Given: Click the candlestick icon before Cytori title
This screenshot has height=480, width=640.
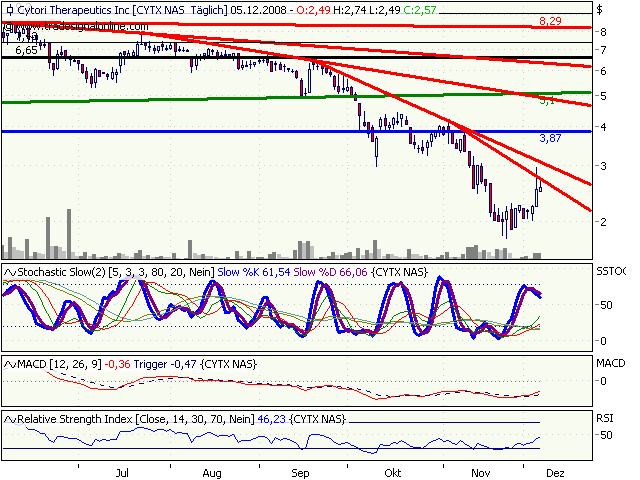Looking at the screenshot, I should pyautogui.click(x=10, y=10).
